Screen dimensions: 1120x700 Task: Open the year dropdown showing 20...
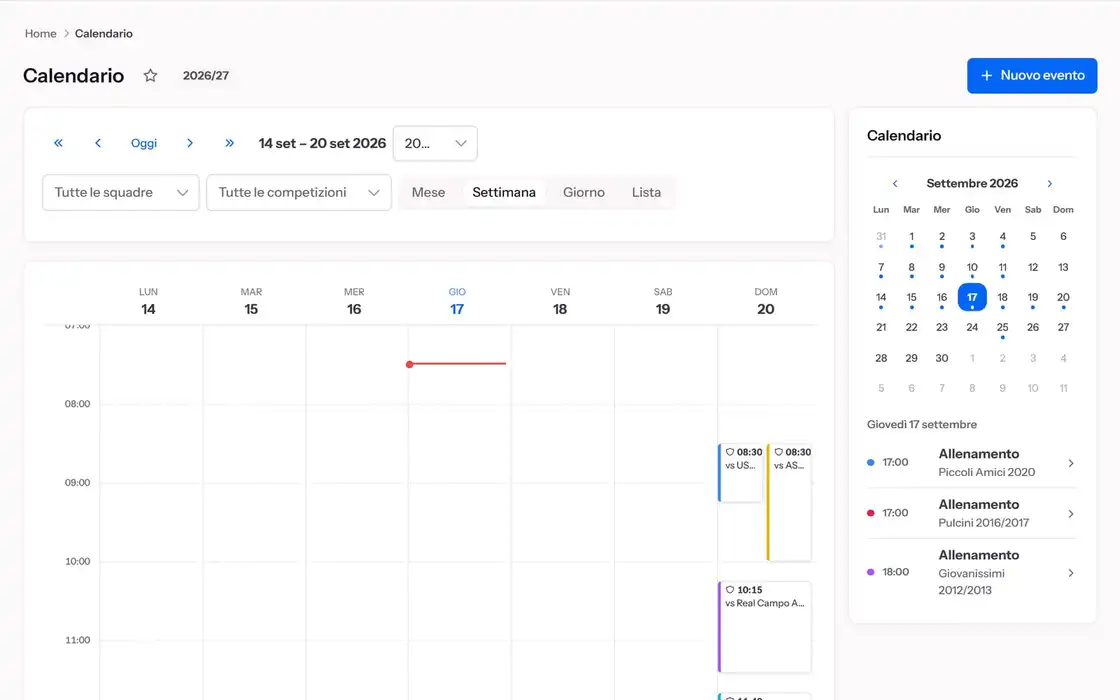[435, 144]
